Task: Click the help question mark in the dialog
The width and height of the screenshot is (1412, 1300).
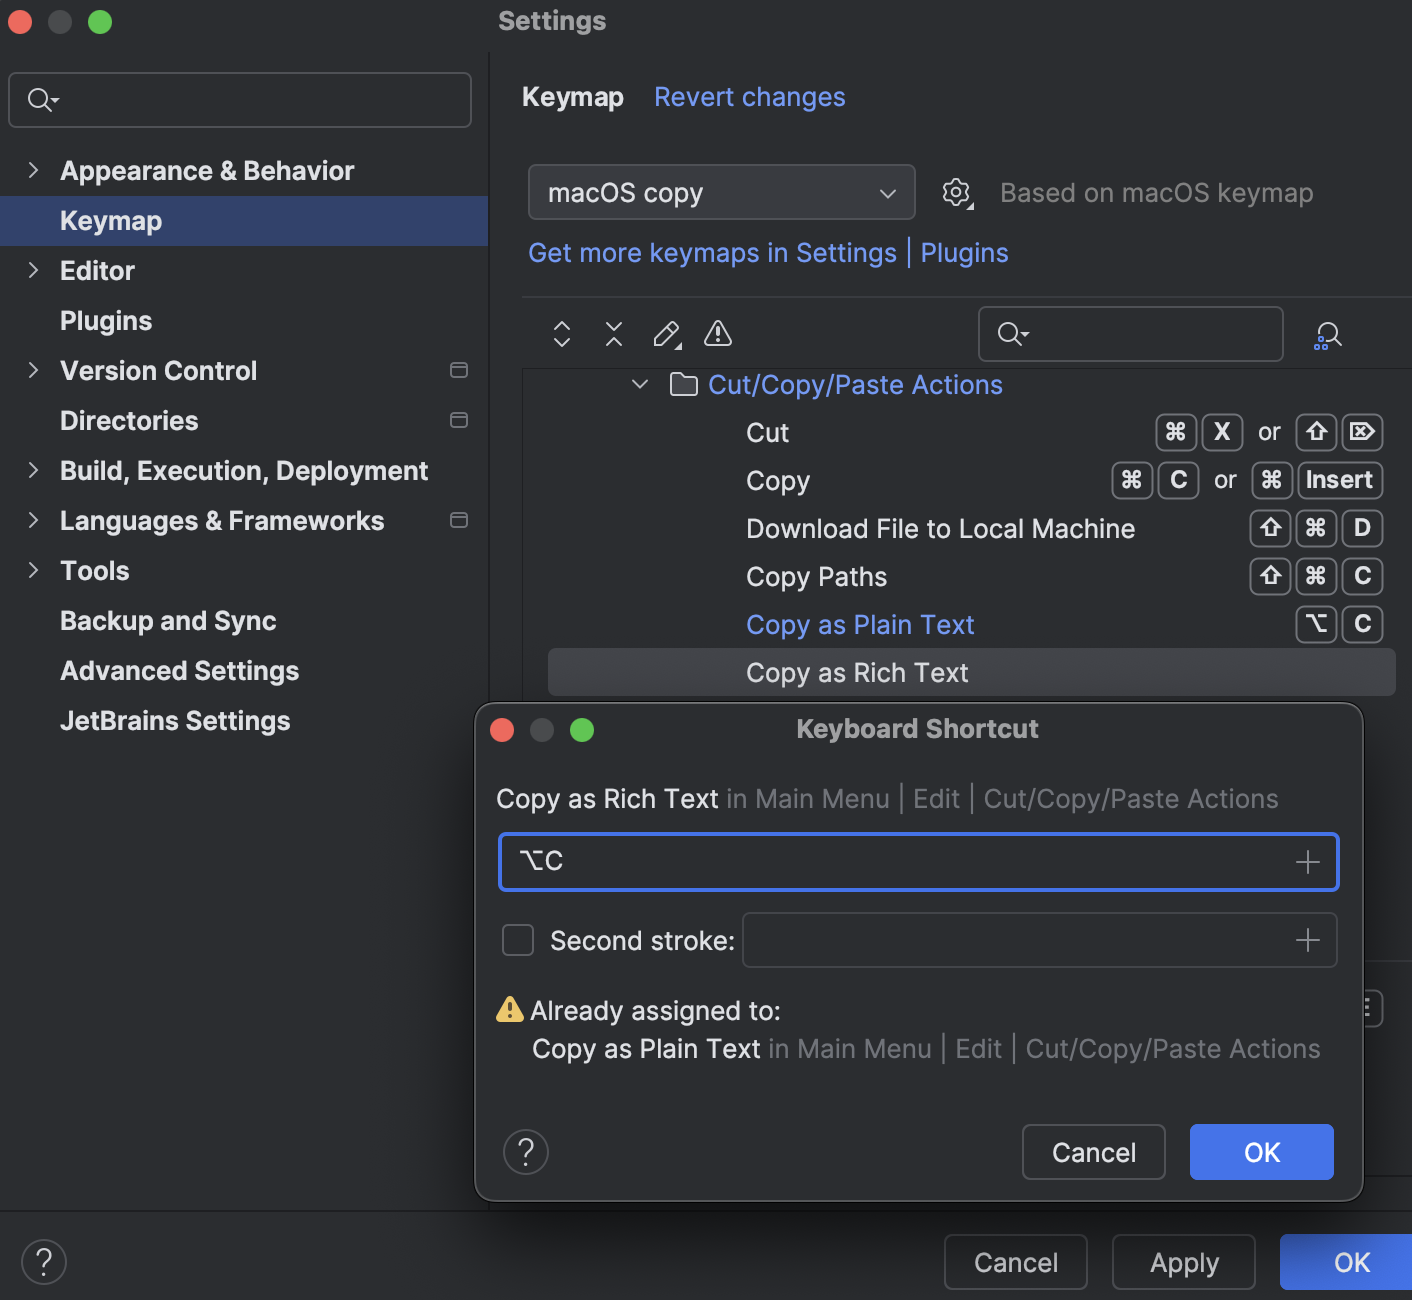Action: (525, 1152)
